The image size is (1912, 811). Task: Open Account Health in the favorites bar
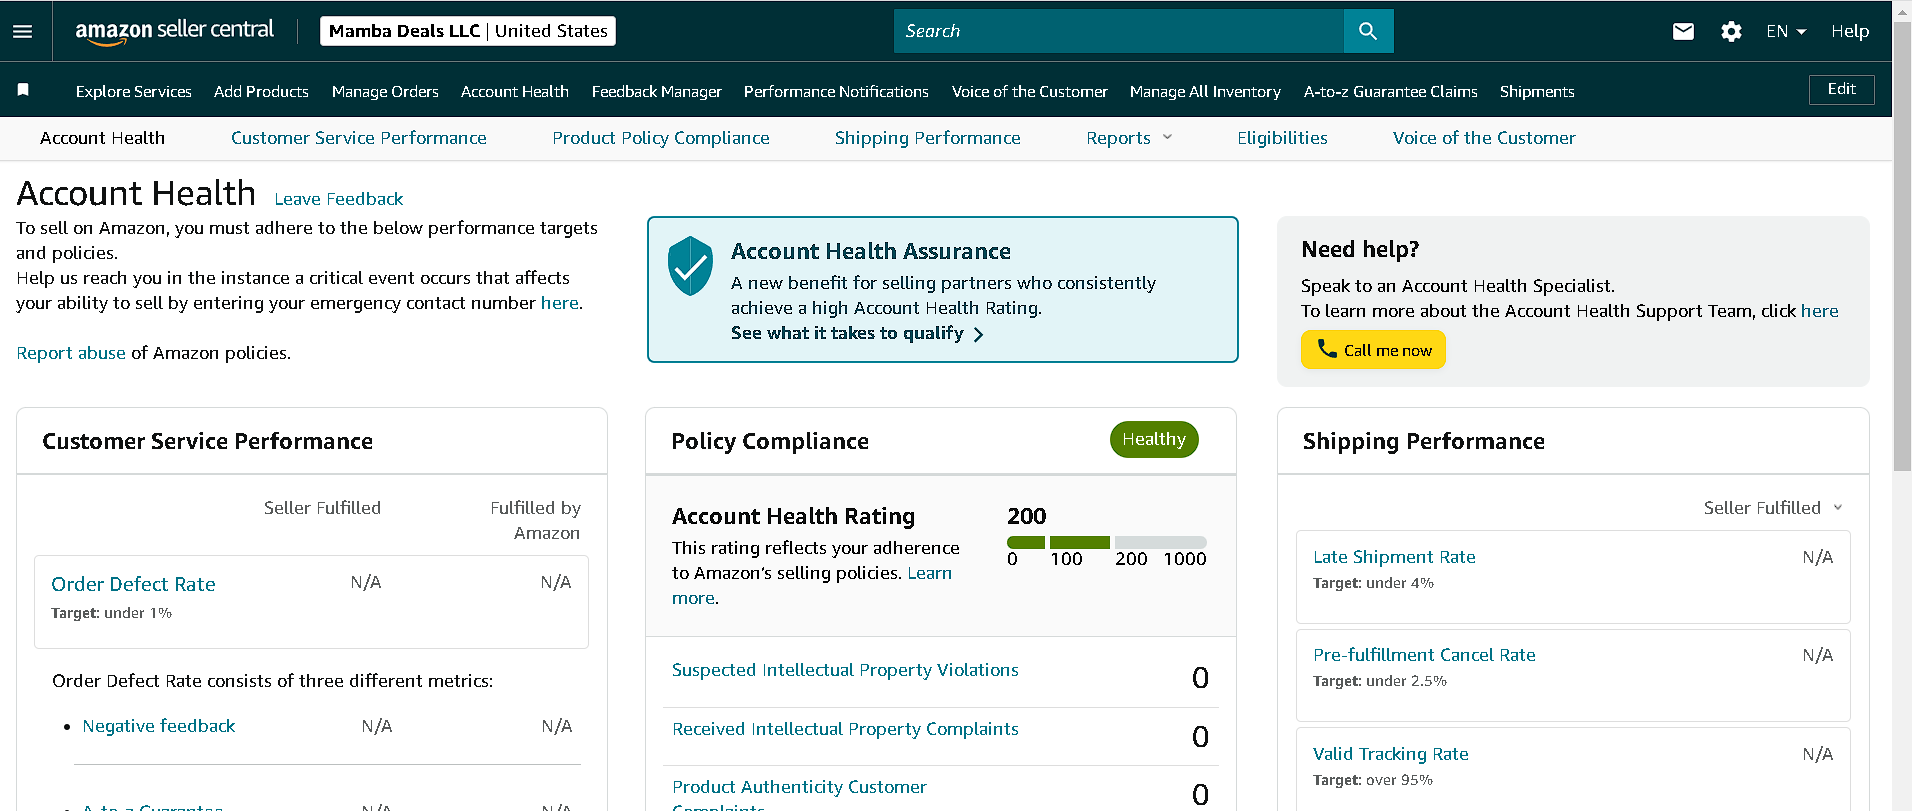click(x=515, y=91)
